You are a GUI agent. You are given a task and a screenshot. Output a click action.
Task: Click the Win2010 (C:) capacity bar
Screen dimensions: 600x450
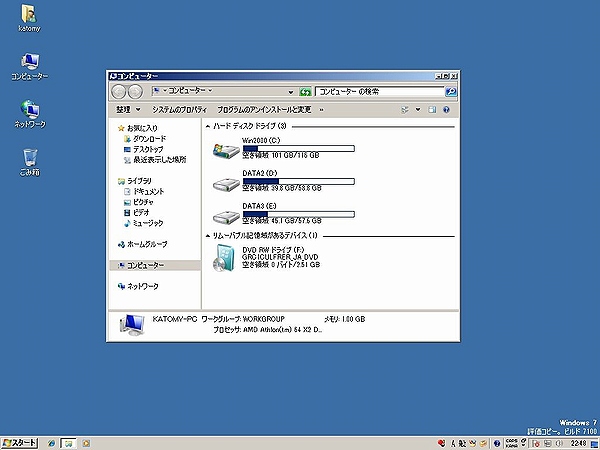click(298, 148)
